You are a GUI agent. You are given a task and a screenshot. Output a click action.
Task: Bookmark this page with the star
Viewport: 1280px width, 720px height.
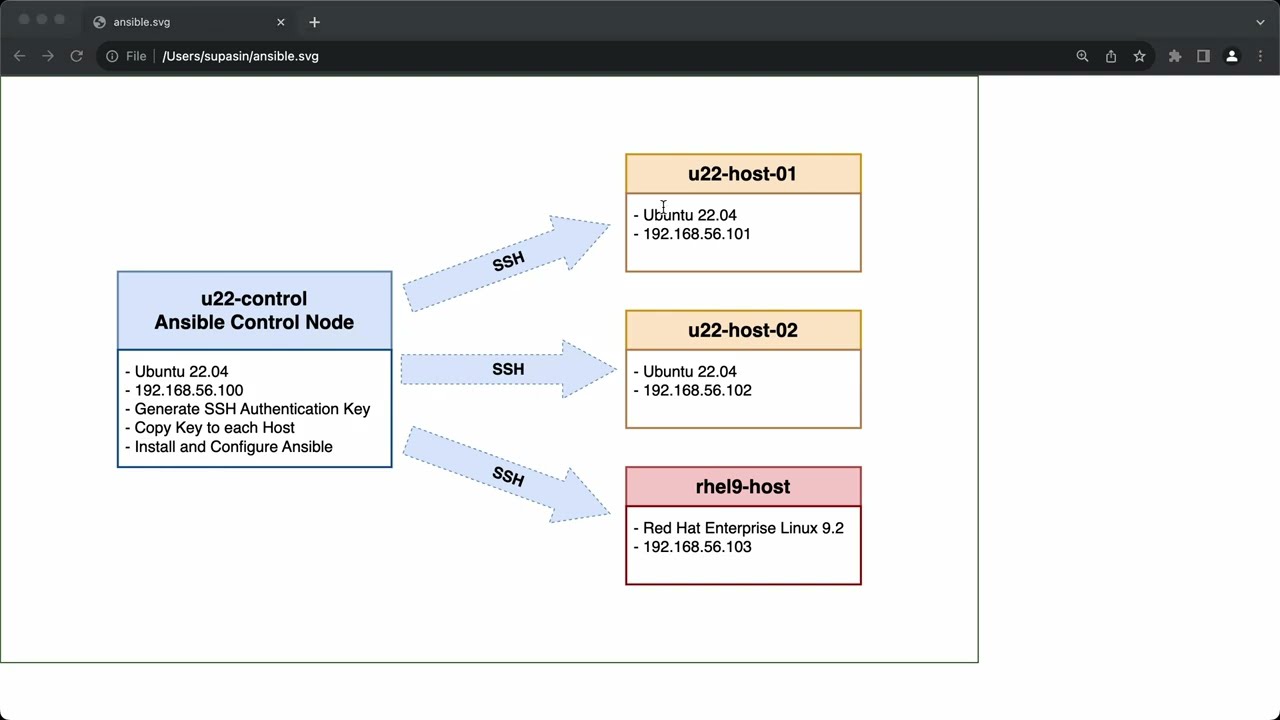tap(1139, 56)
